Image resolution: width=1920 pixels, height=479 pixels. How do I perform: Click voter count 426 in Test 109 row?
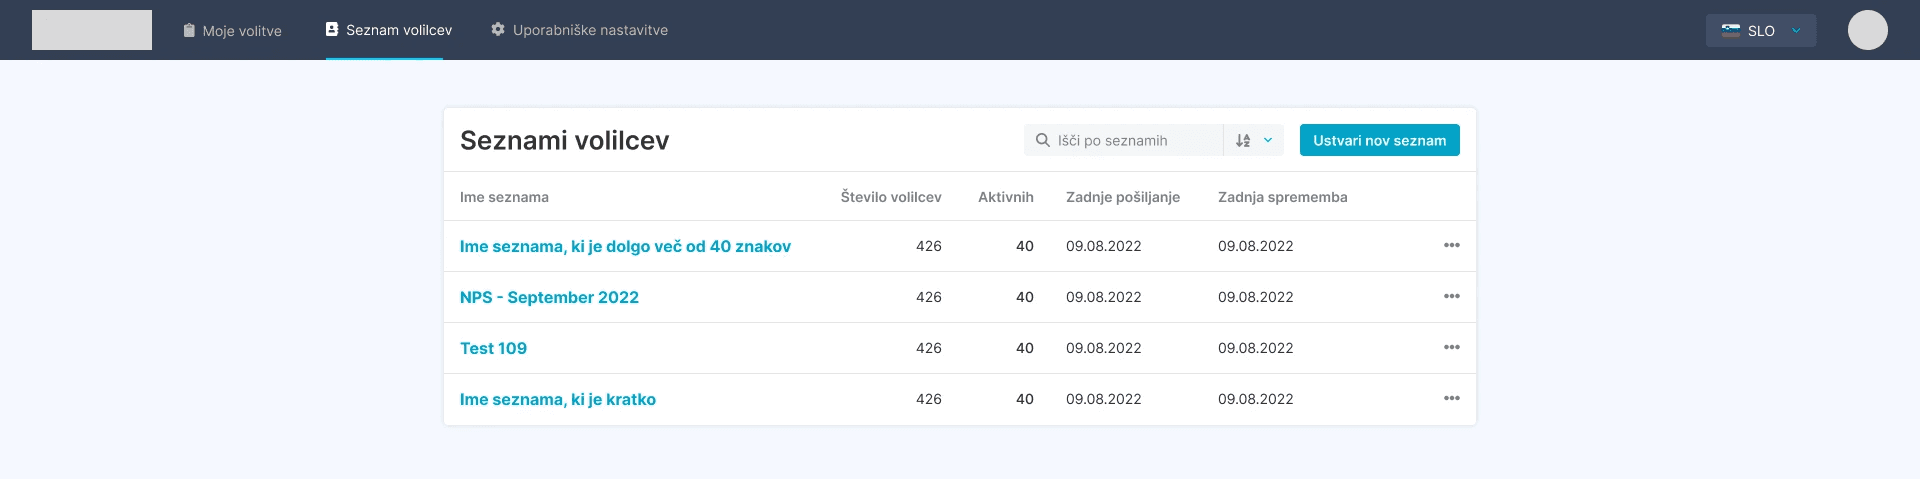(x=929, y=348)
